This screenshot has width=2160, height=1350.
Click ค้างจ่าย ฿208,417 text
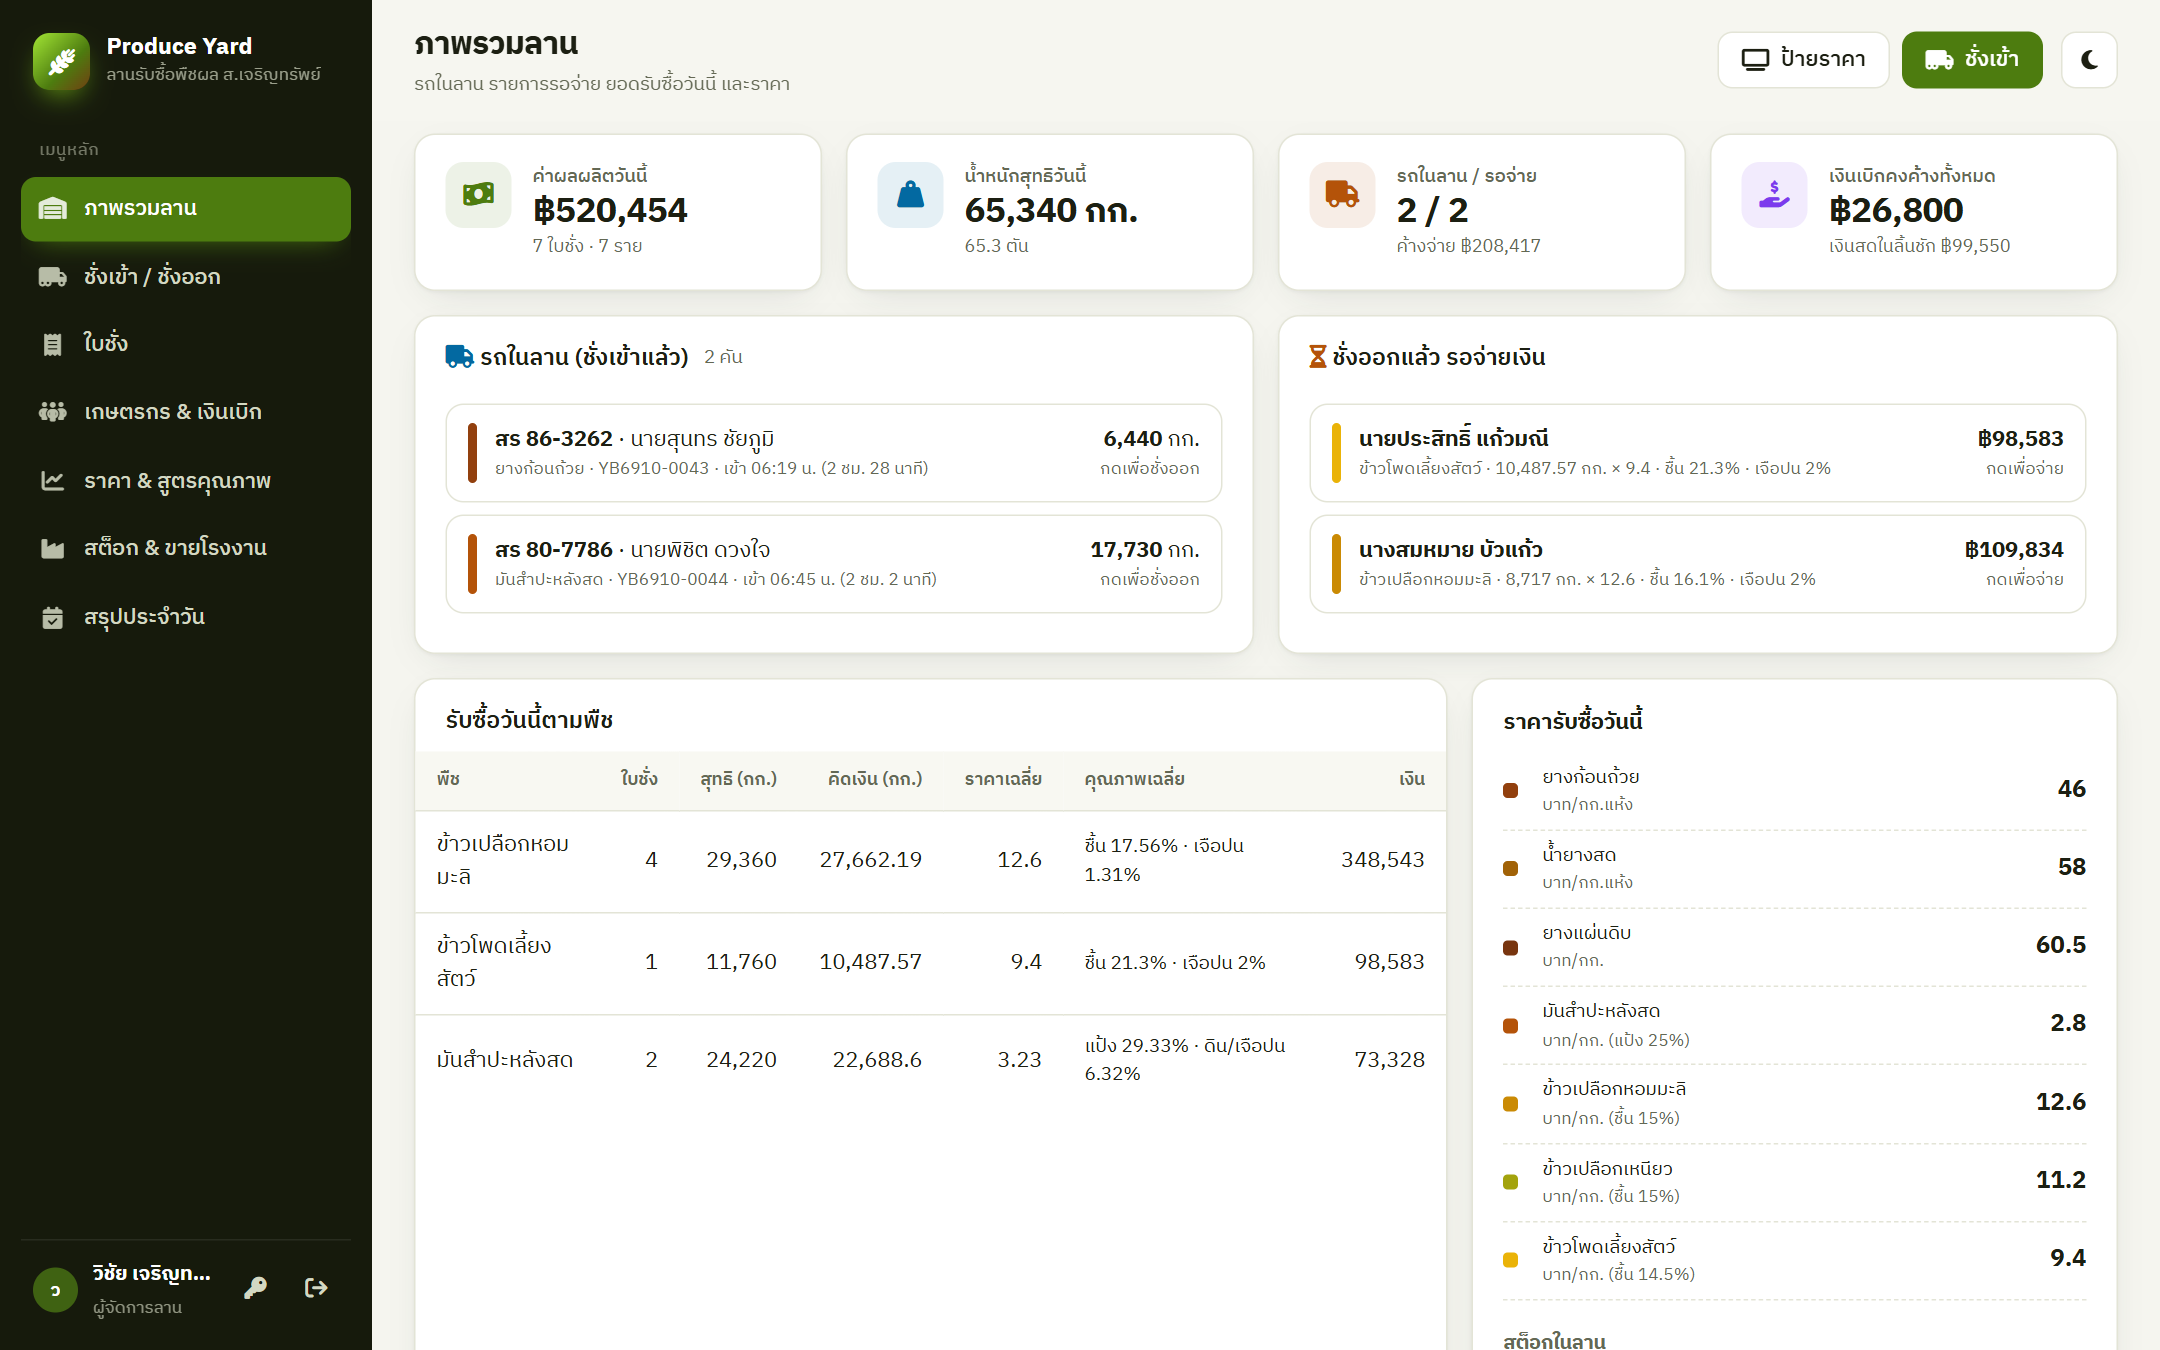click(1468, 246)
